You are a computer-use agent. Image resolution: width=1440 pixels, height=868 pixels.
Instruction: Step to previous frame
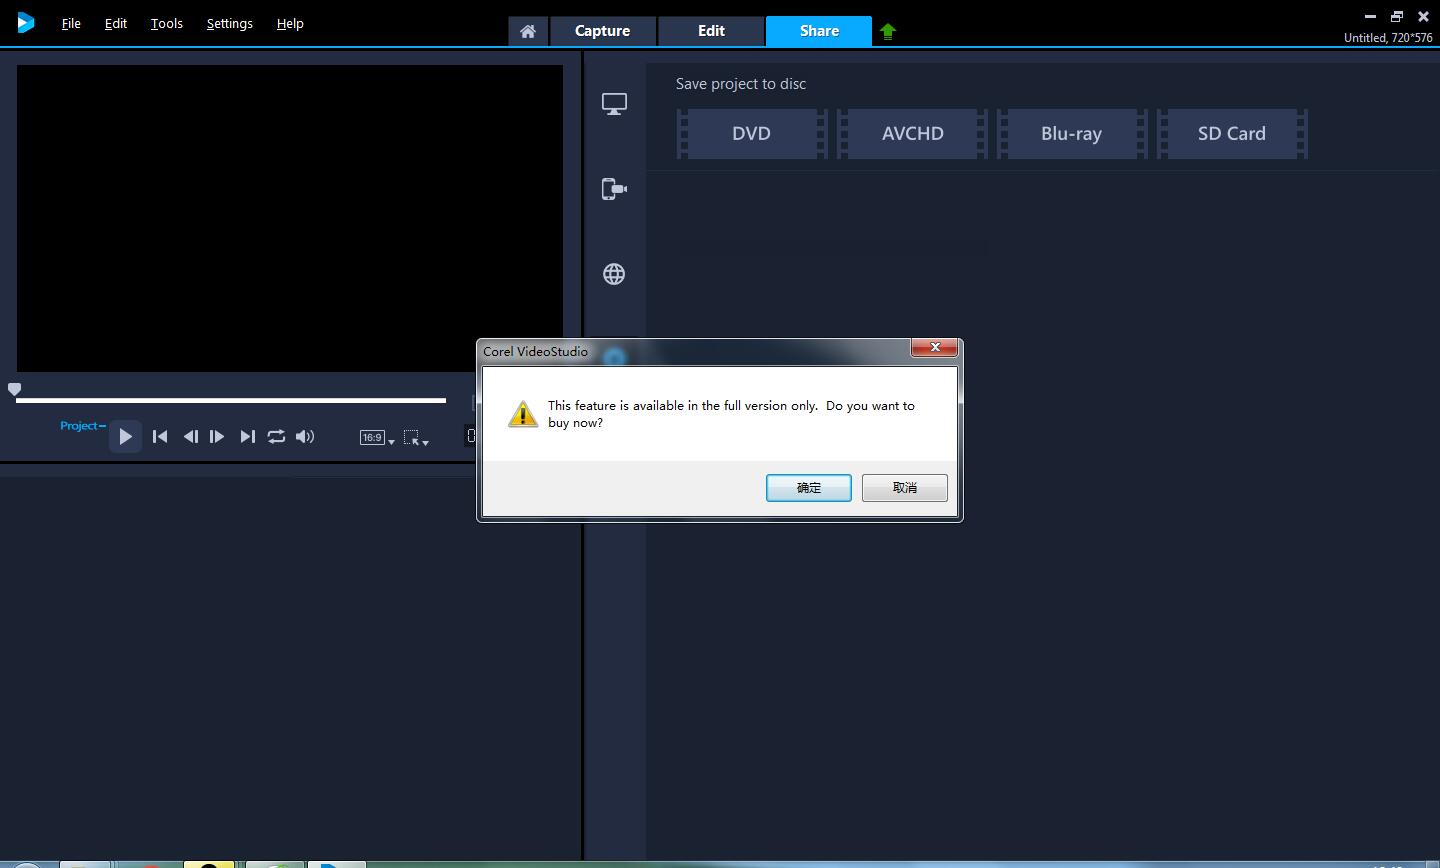click(190, 437)
